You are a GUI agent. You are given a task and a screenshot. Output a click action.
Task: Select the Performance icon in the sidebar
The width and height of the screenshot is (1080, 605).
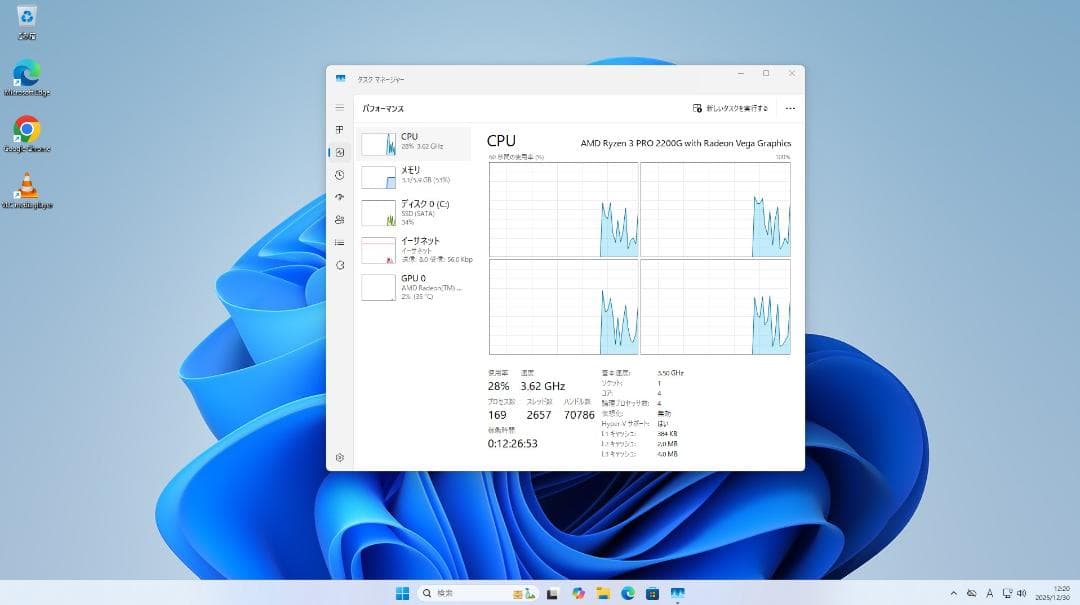(338, 151)
